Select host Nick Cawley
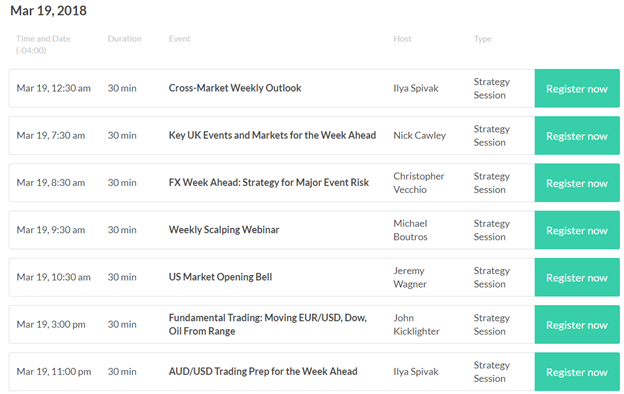 pyautogui.click(x=419, y=135)
